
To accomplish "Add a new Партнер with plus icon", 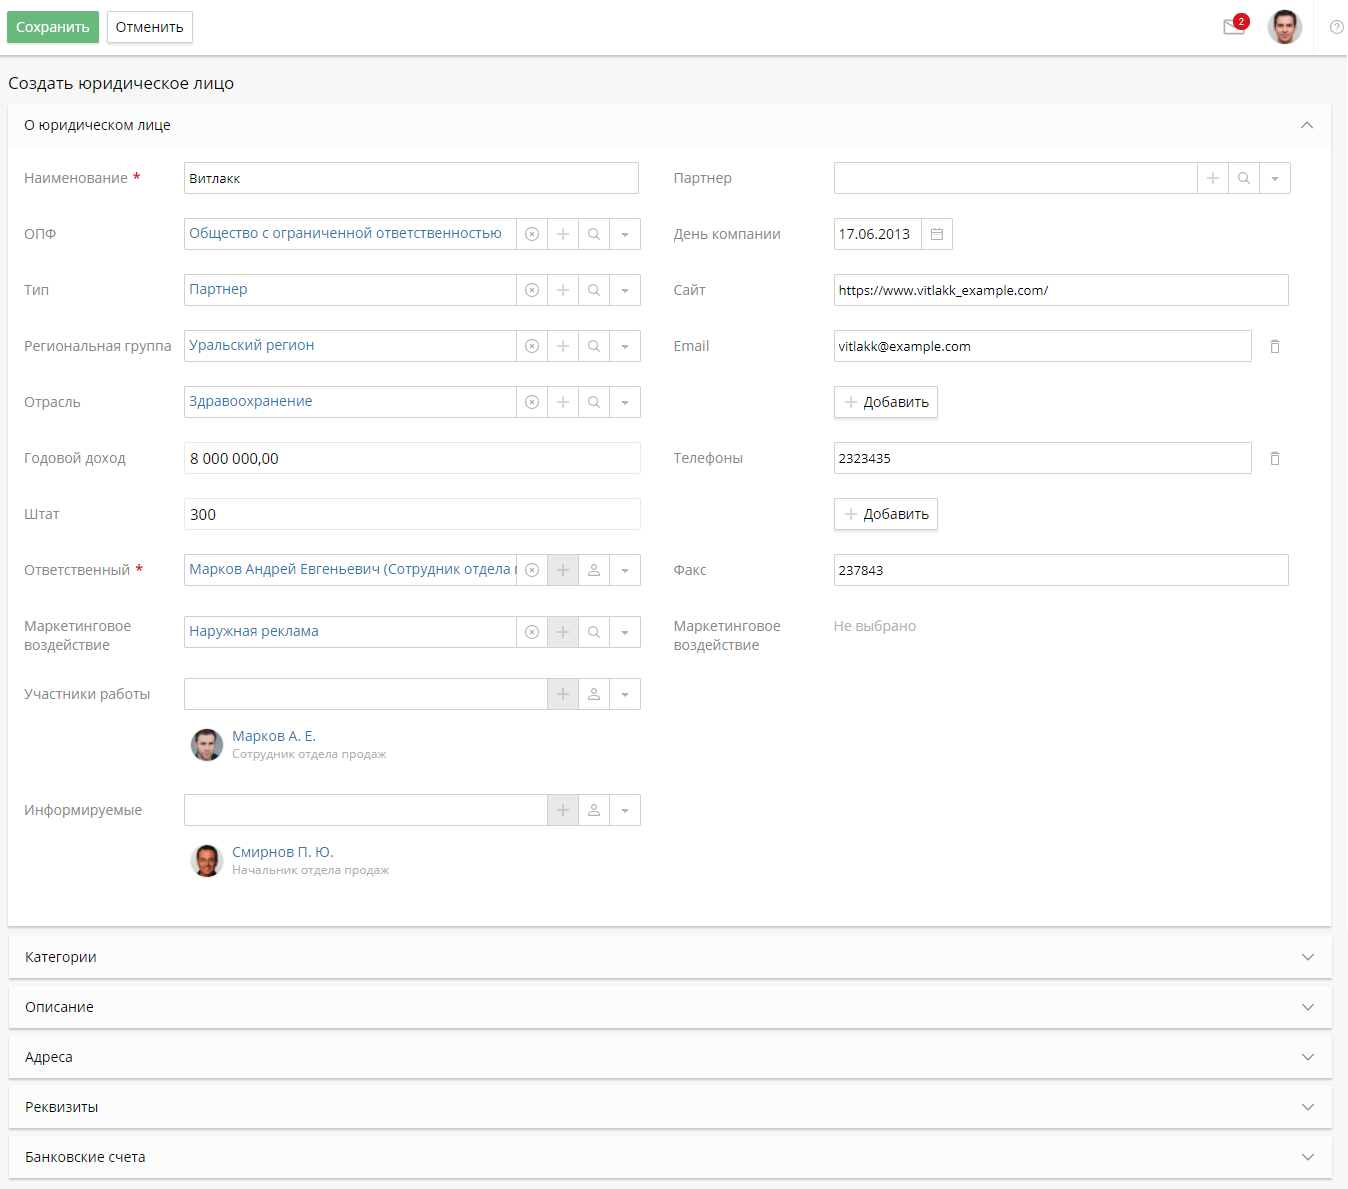I will point(1213,178).
